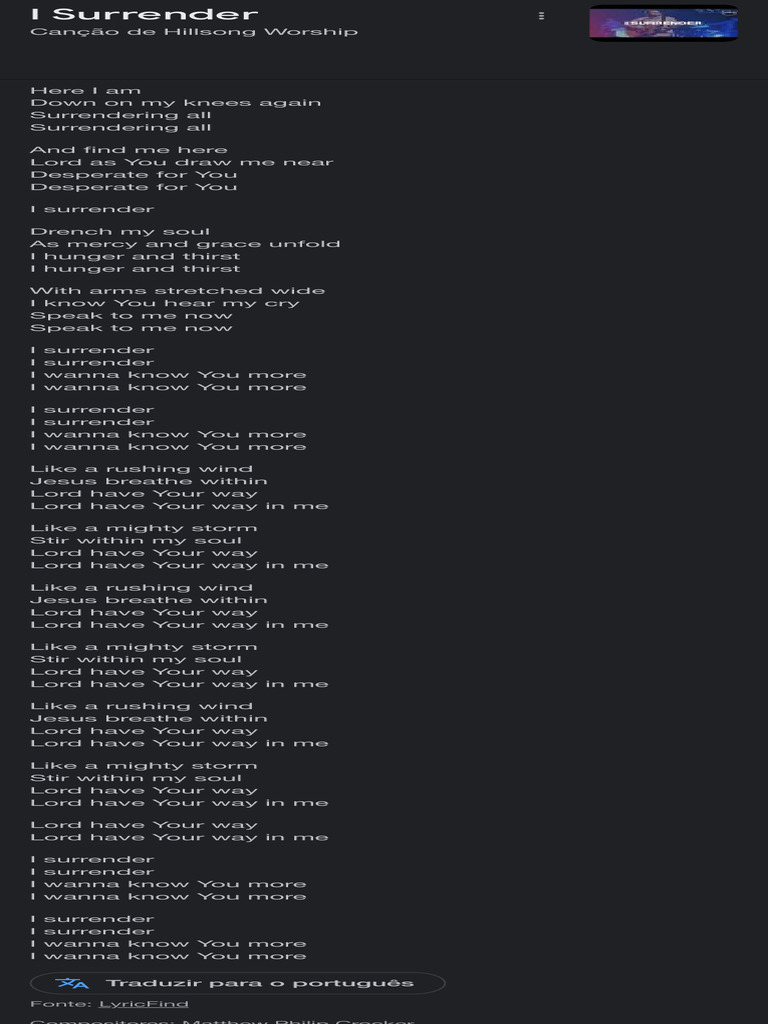Open the LyricFind source link

[144, 1004]
